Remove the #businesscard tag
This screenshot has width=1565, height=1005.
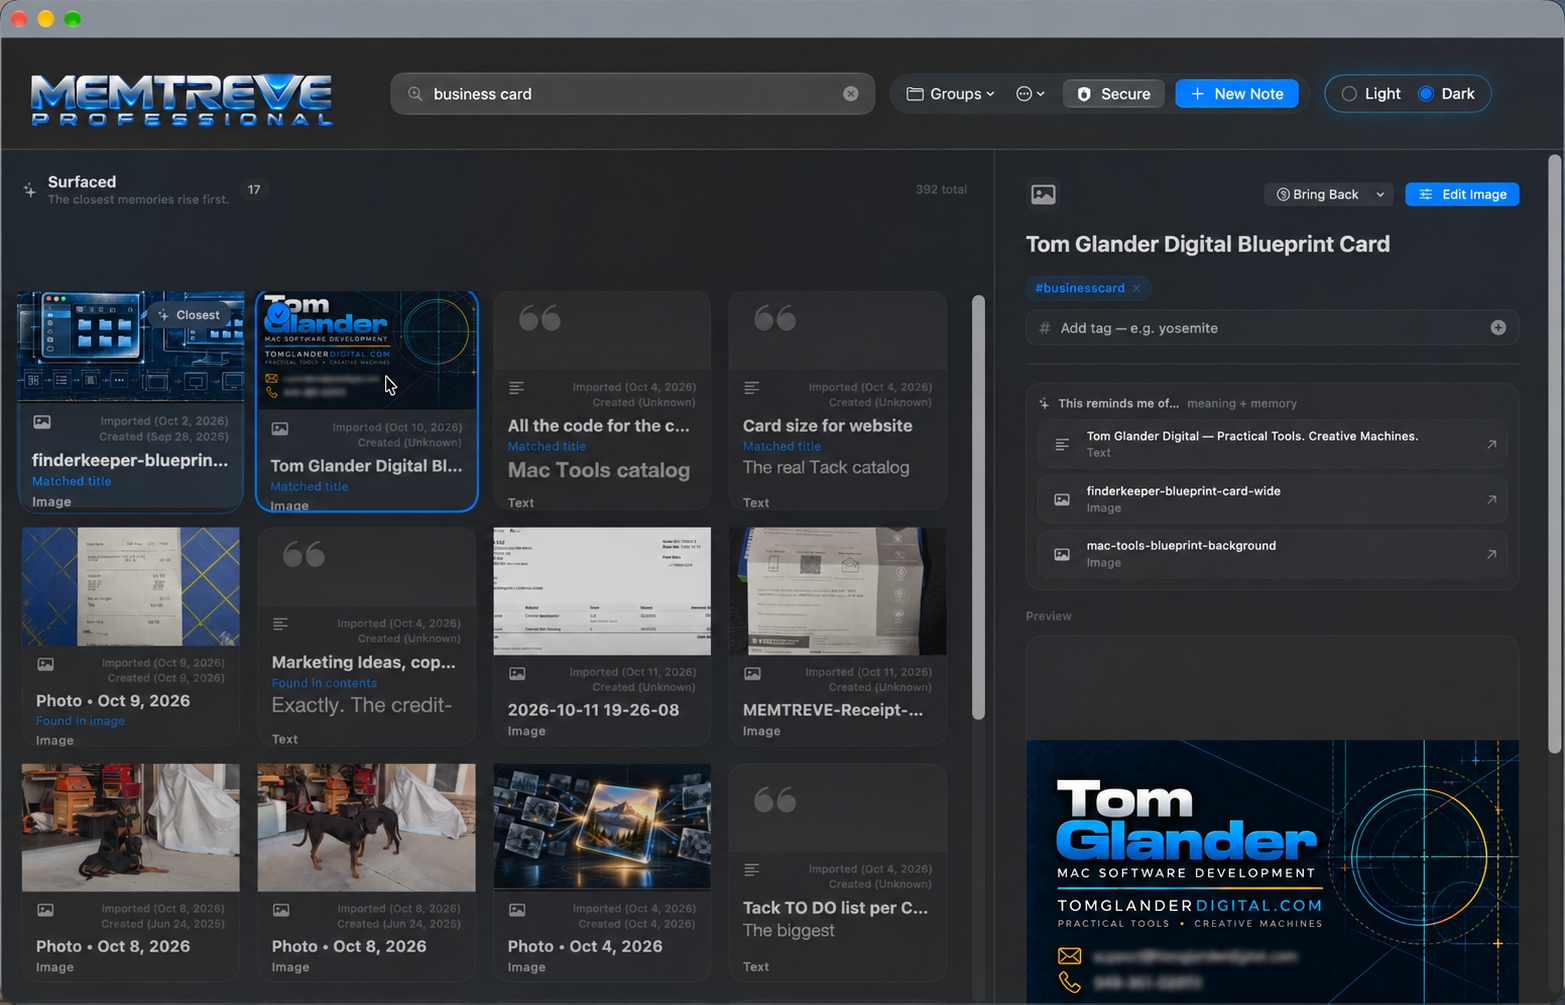(1137, 288)
